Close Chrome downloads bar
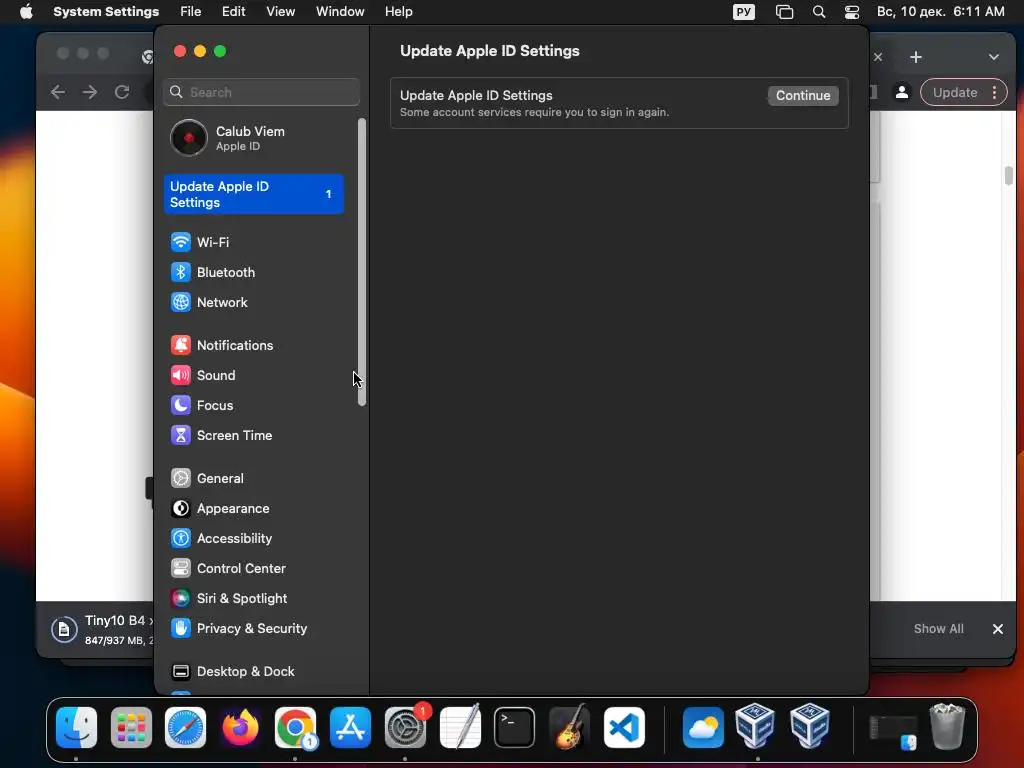 998,629
